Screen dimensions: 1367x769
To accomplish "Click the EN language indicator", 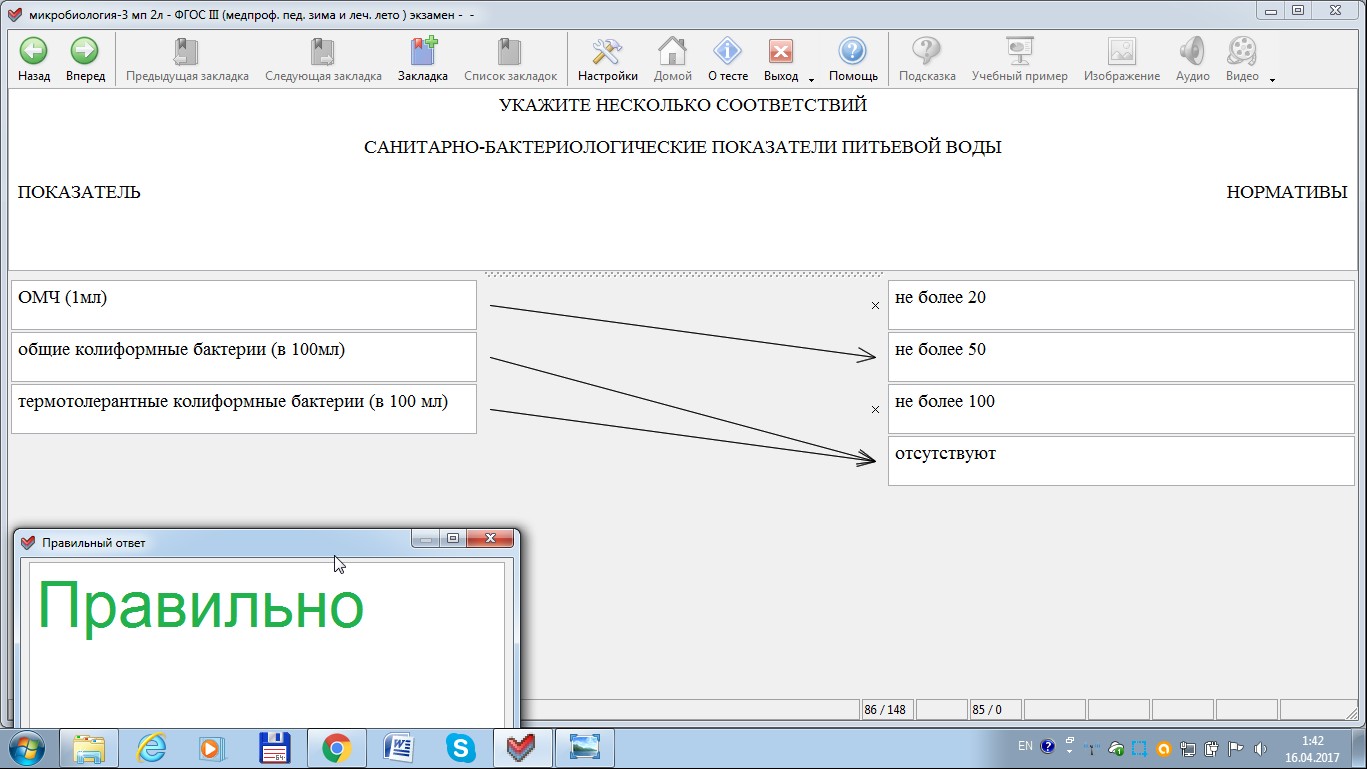I will click(x=1025, y=746).
